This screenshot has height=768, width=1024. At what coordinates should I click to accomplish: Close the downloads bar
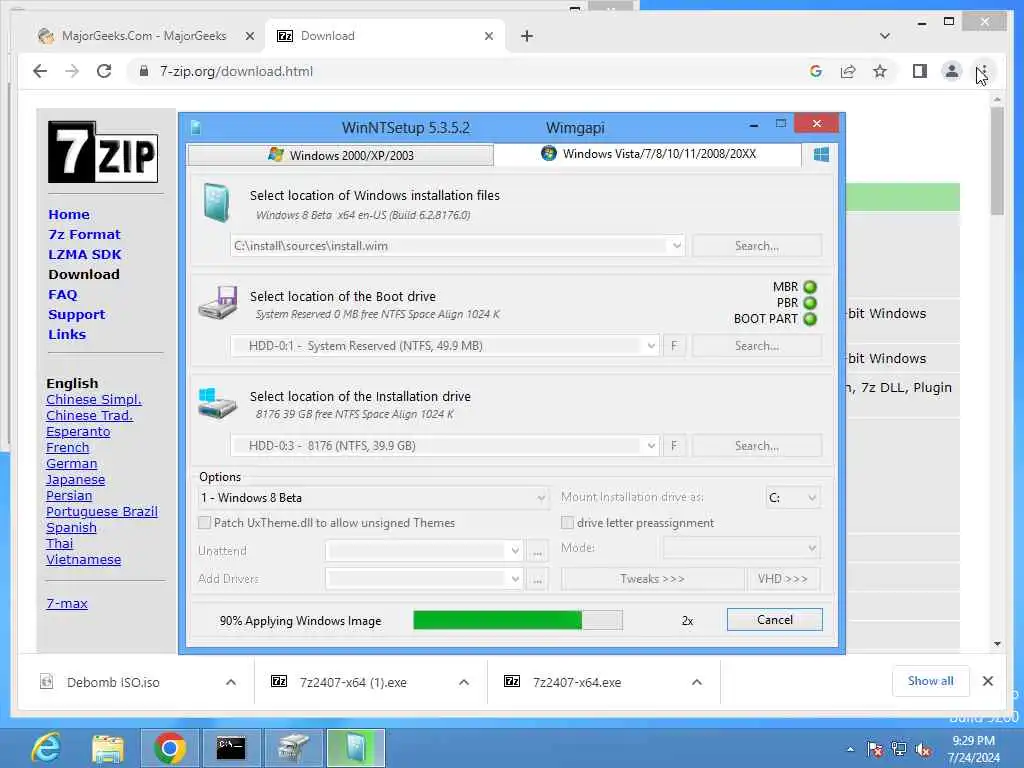click(x=987, y=681)
